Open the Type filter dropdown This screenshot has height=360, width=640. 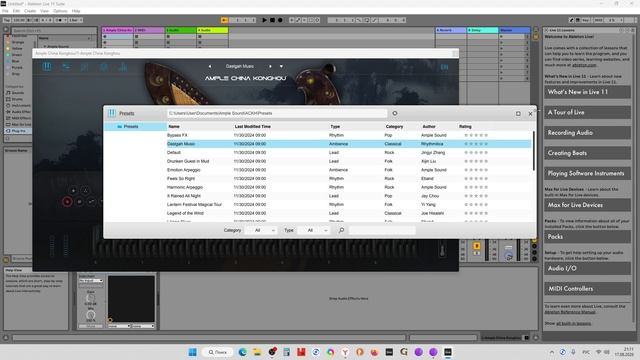point(314,230)
